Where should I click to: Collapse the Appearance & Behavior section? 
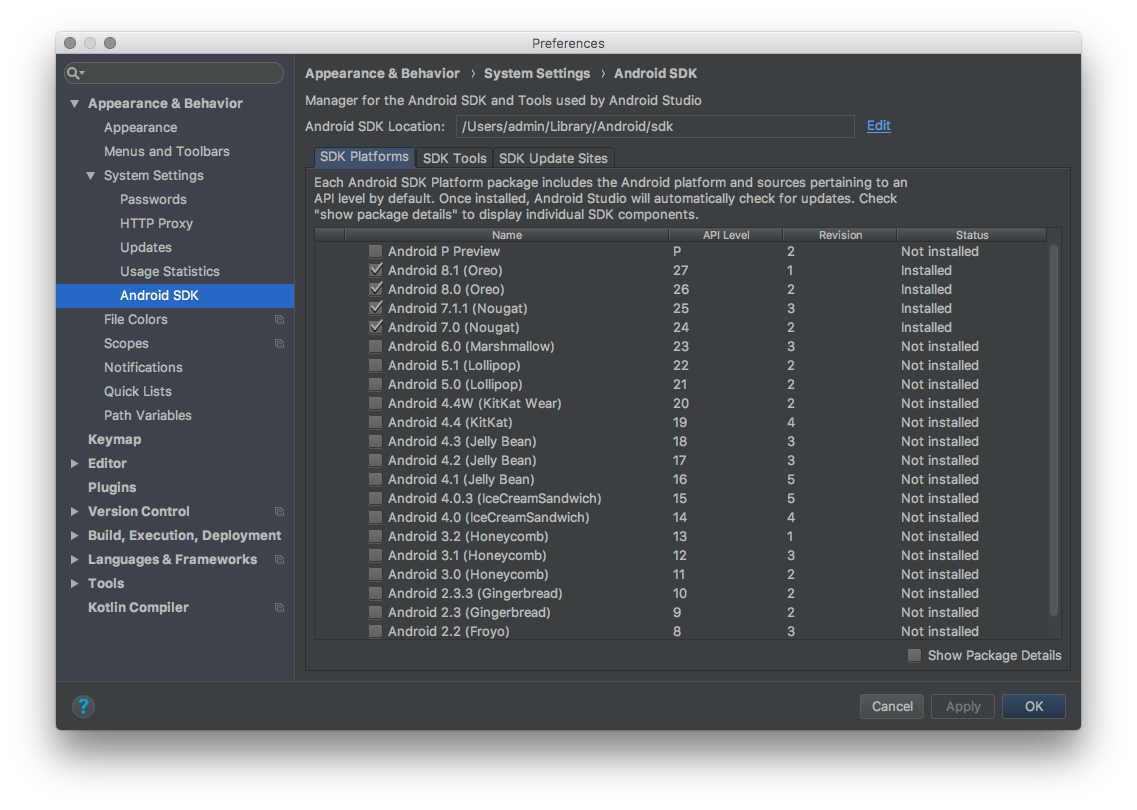[75, 104]
